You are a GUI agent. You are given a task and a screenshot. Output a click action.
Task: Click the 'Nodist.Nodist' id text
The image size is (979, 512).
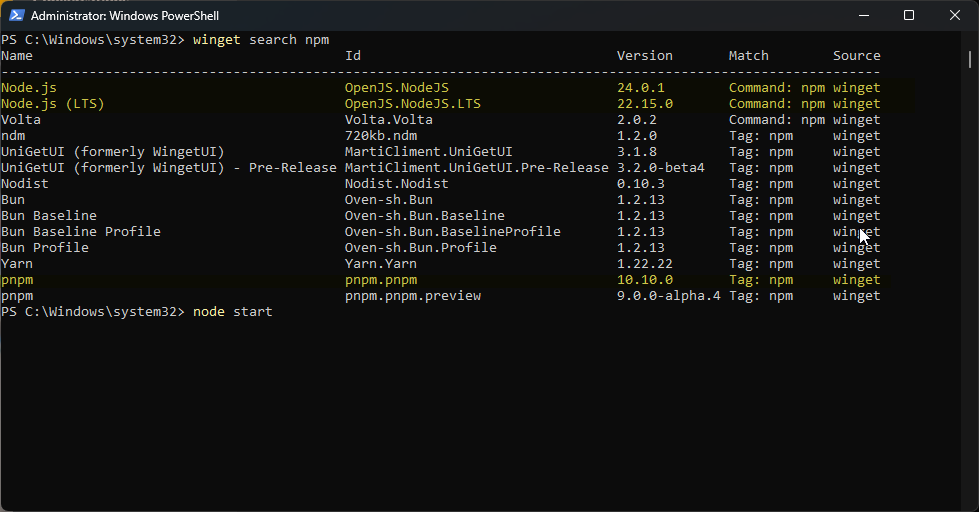397,184
